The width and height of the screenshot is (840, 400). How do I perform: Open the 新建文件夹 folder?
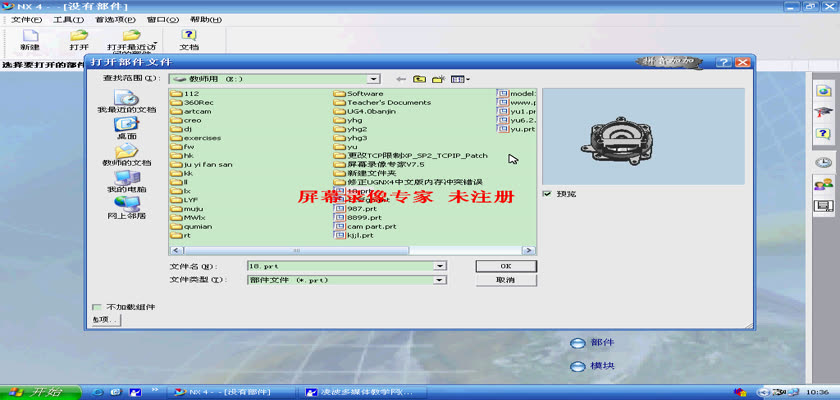click(x=365, y=173)
